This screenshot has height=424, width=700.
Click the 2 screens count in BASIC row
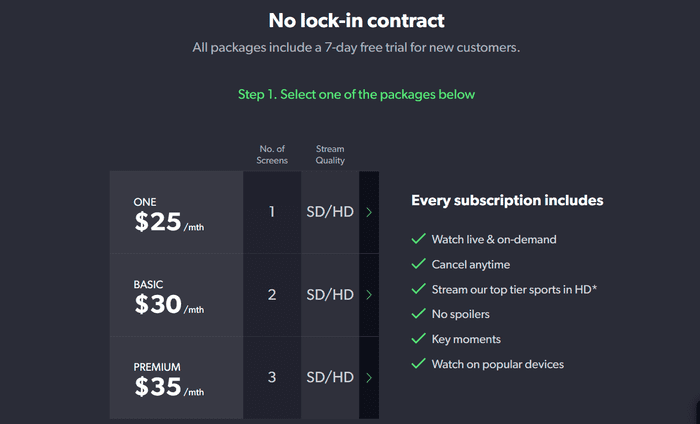(x=272, y=295)
